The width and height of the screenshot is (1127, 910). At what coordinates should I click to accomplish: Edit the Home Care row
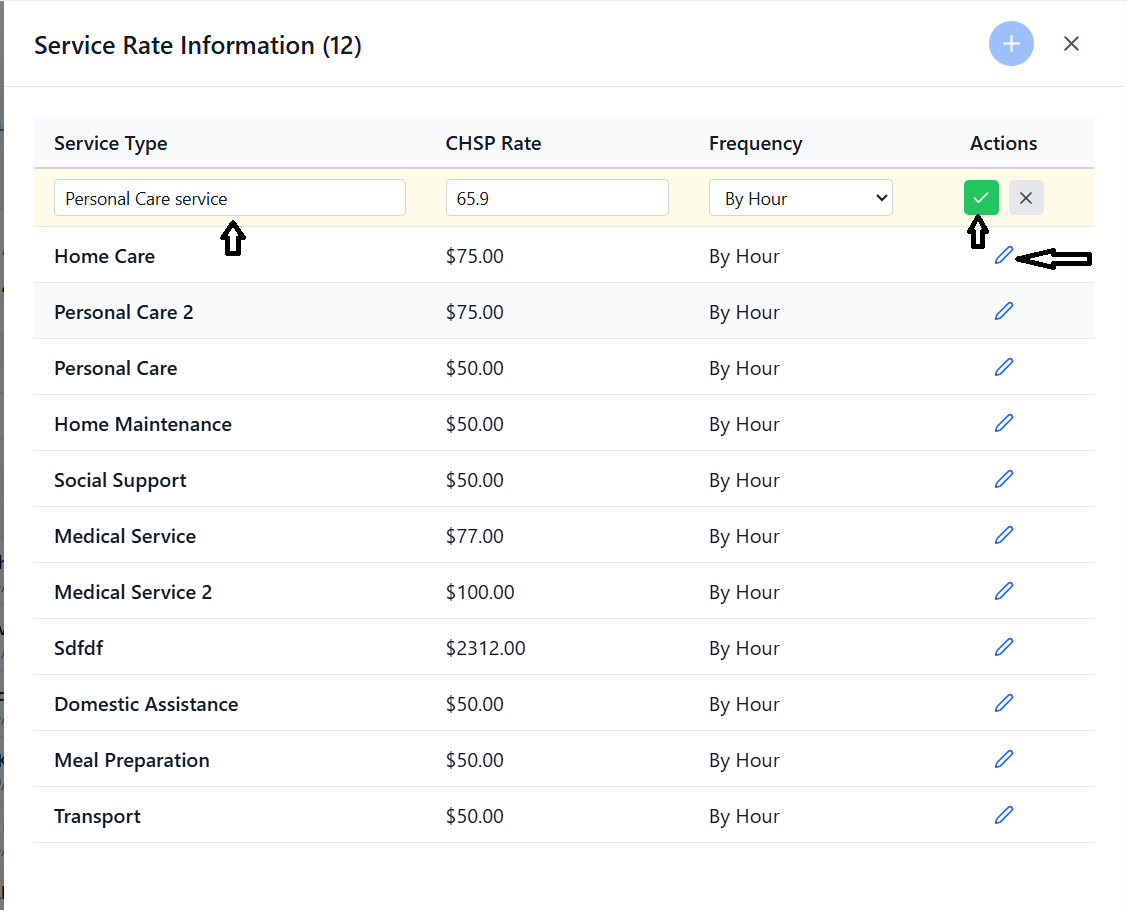[x=1004, y=256]
